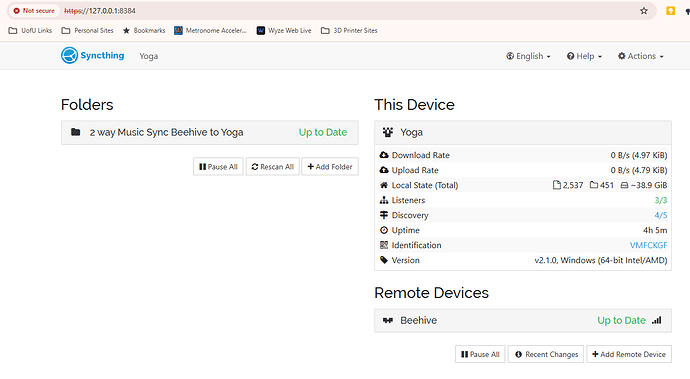This screenshot has width=690, height=379.
Task: Click the Local State home icon
Action: (x=384, y=185)
